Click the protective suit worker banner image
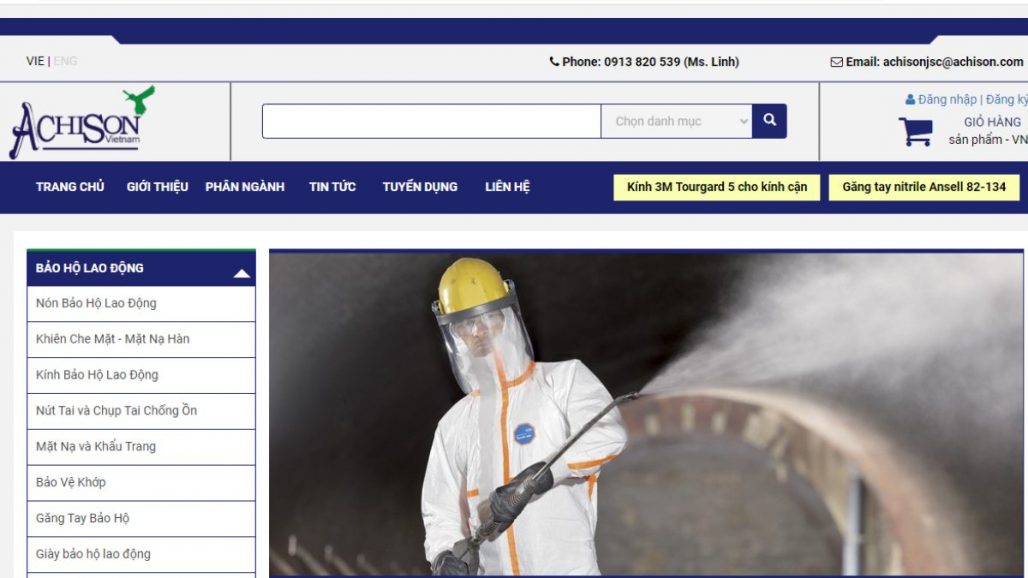The height and width of the screenshot is (578, 1028). point(646,414)
